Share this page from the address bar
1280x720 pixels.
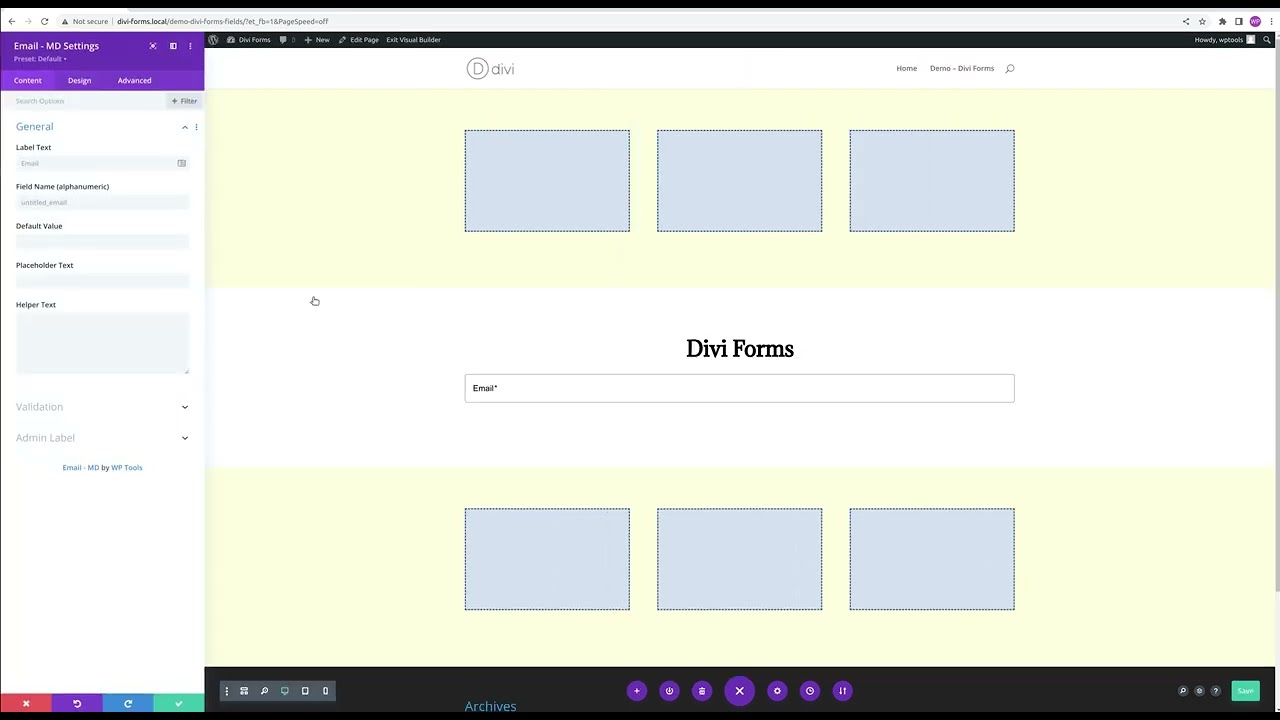(1186, 21)
